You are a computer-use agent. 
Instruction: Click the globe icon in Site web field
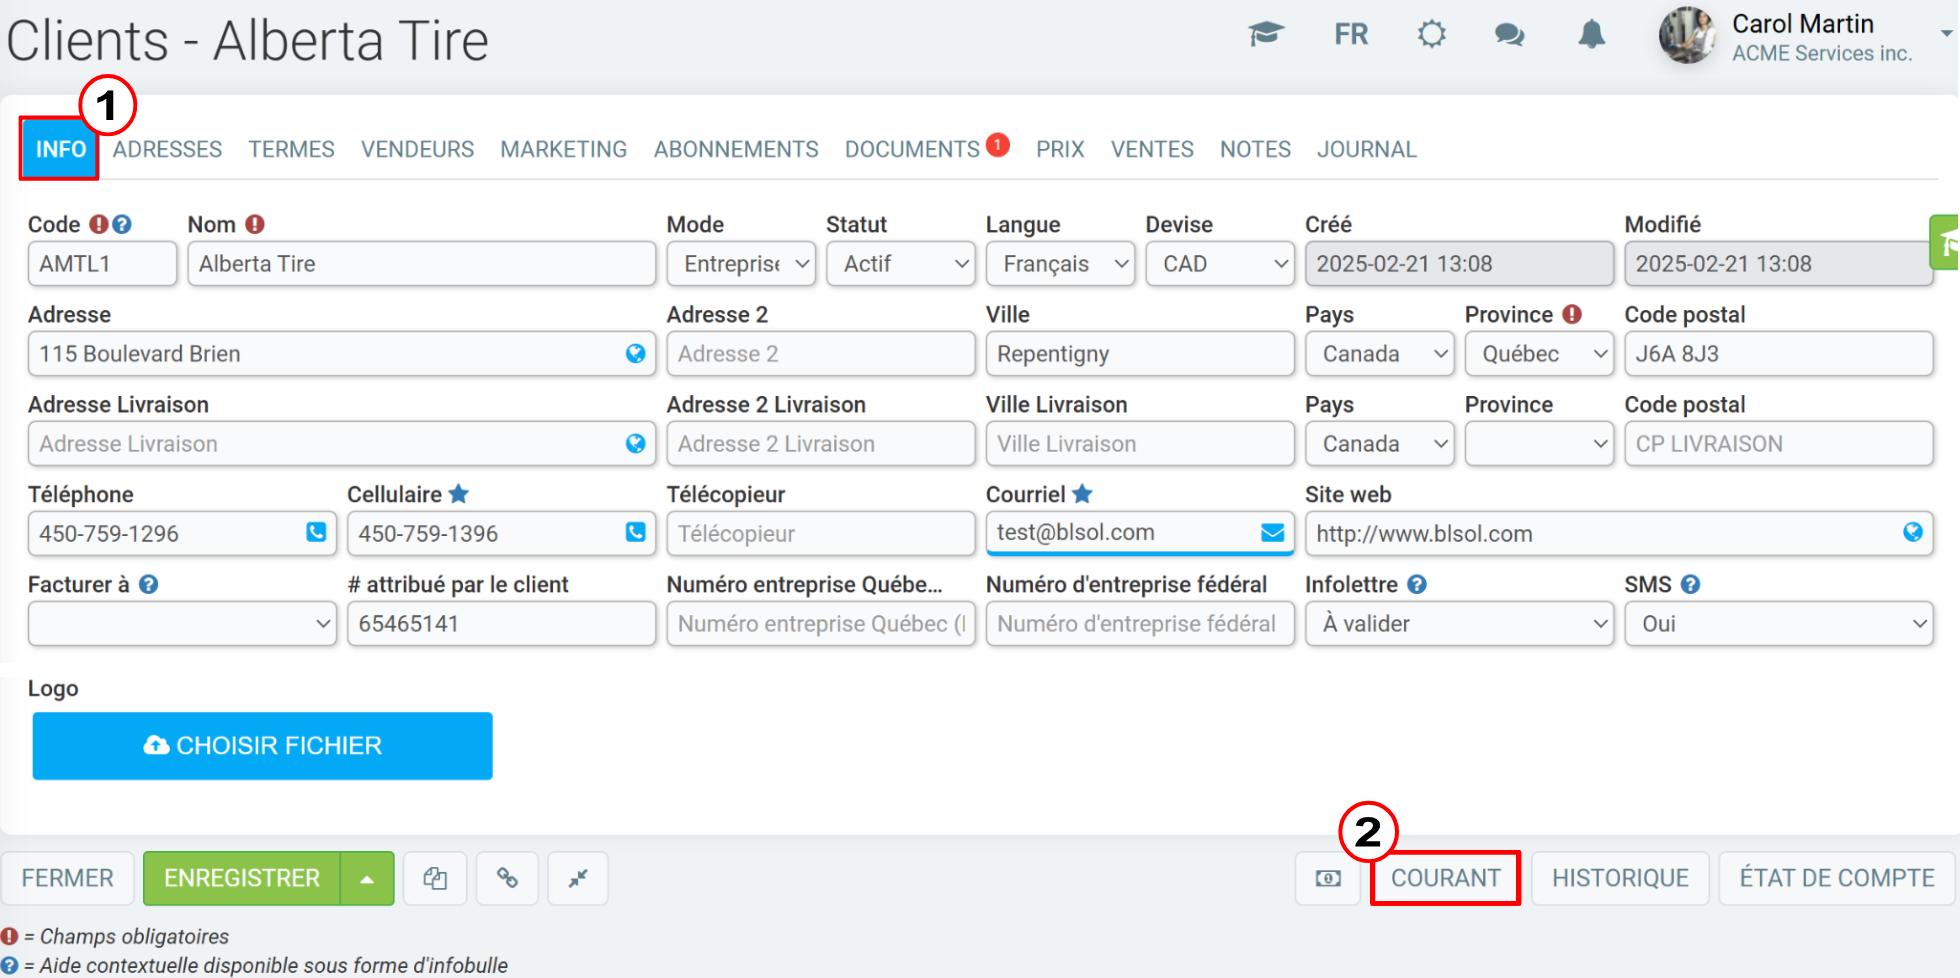[x=1912, y=533]
